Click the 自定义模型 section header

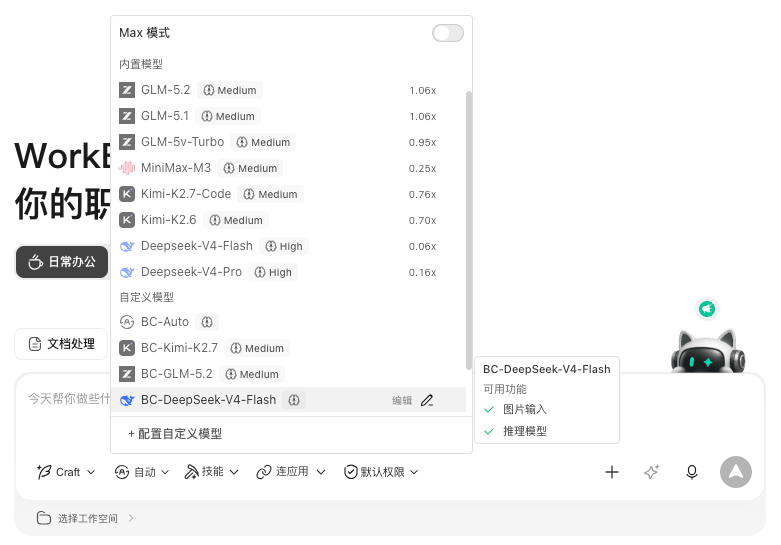(x=146, y=297)
